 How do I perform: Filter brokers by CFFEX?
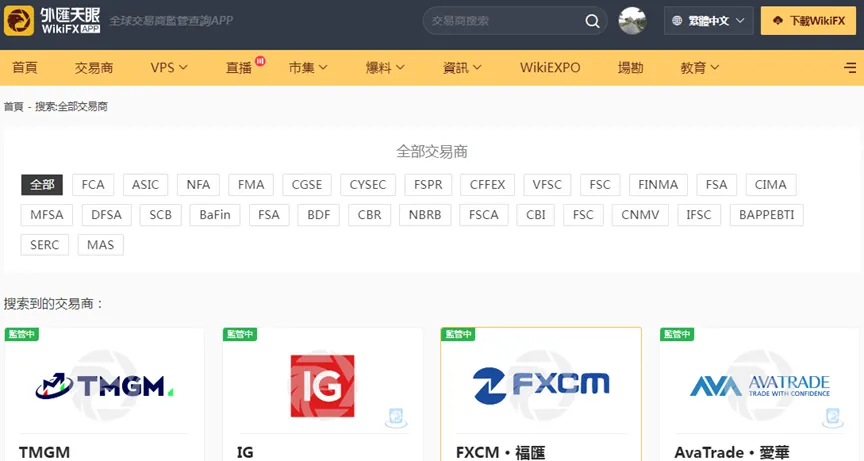tap(488, 185)
